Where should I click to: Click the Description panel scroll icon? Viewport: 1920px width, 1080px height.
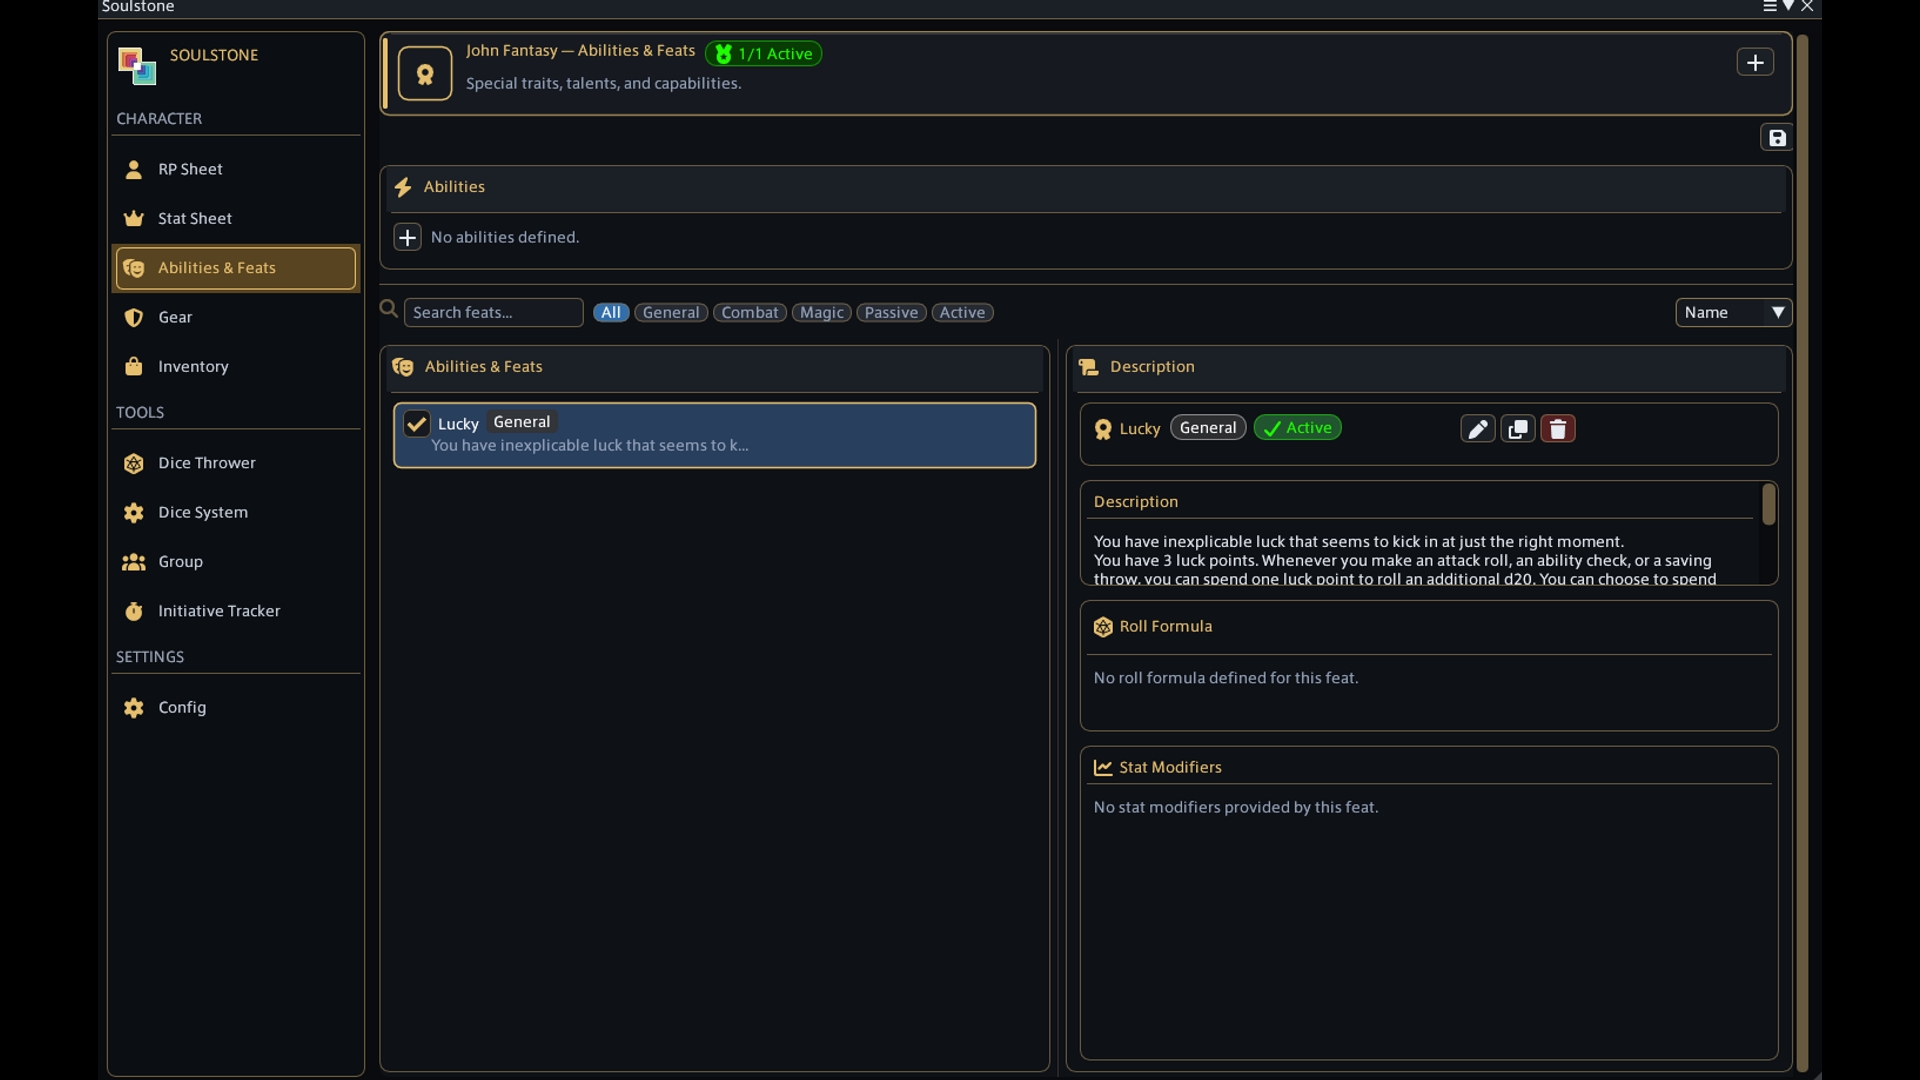[1089, 367]
